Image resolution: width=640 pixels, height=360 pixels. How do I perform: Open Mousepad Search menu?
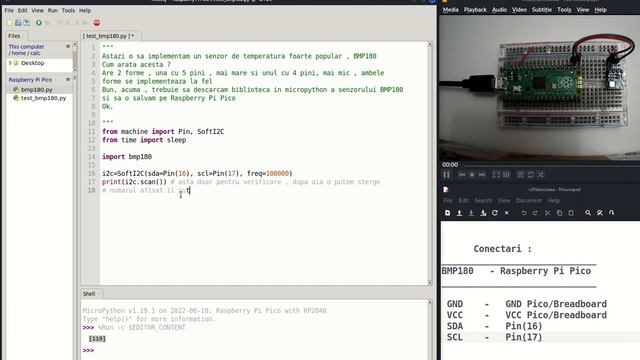(x=483, y=200)
